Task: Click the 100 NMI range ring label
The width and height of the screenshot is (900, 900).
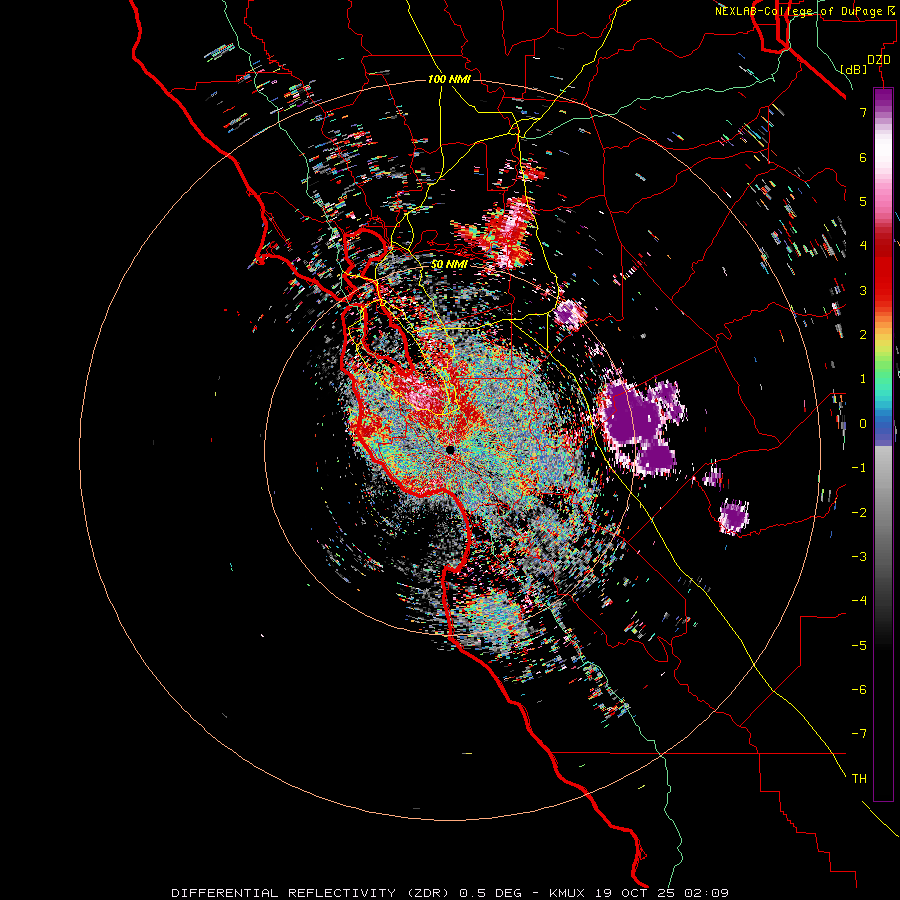Action: tap(449, 79)
